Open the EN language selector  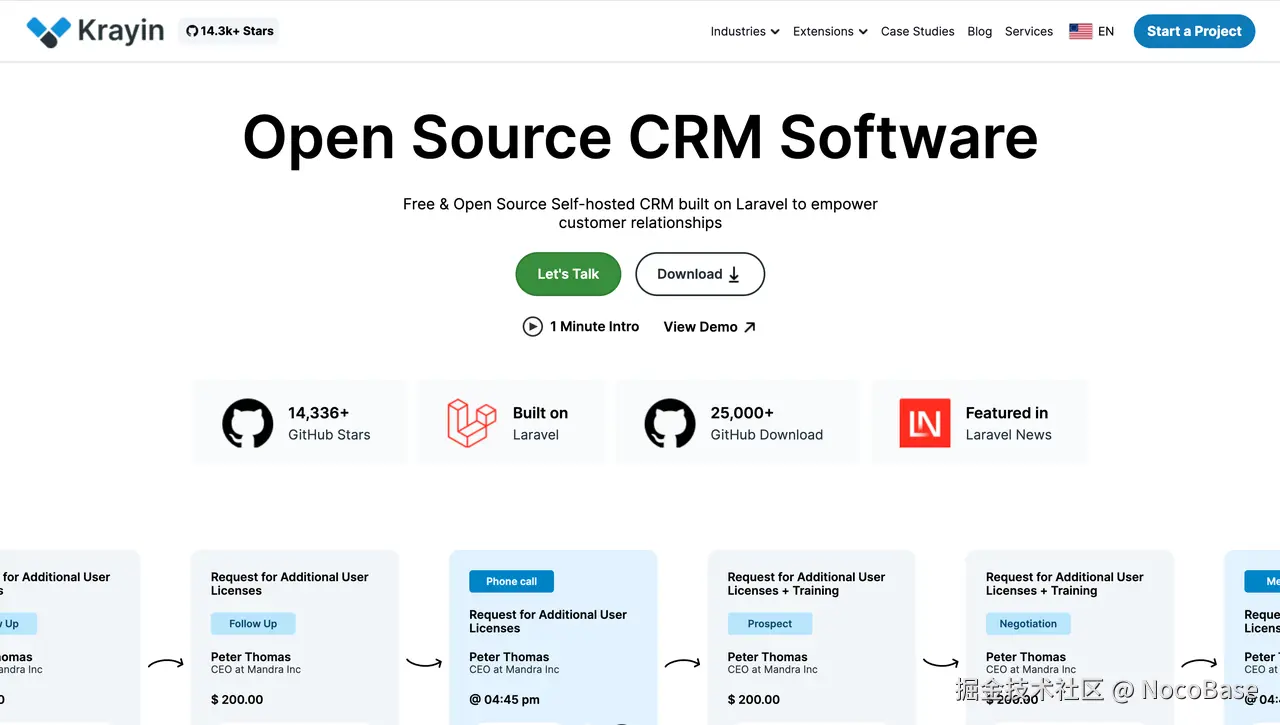pyautogui.click(x=1106, y=31)
